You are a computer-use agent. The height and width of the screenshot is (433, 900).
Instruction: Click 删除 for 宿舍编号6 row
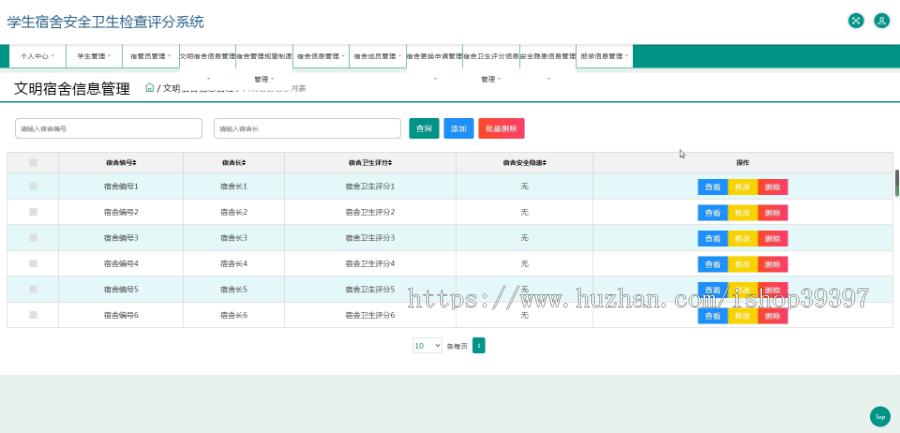pyautogui.click(x=773, y=316)
